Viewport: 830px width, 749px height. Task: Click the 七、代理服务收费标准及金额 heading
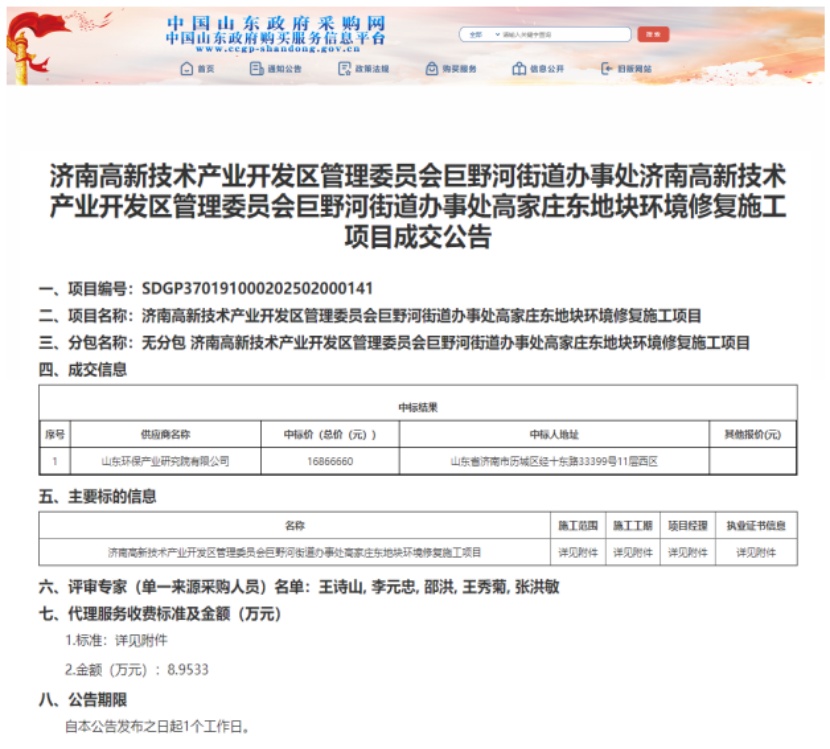coord(160,614)
